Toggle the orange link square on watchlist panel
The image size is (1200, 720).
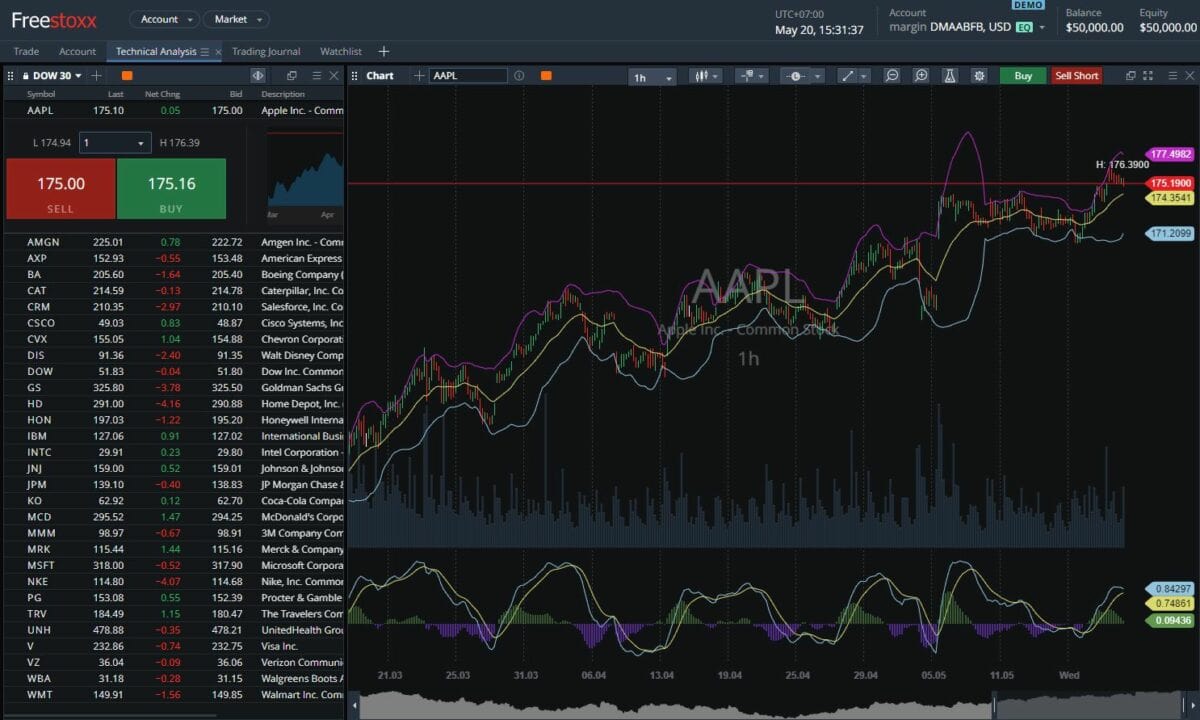(x=127, y=75)
